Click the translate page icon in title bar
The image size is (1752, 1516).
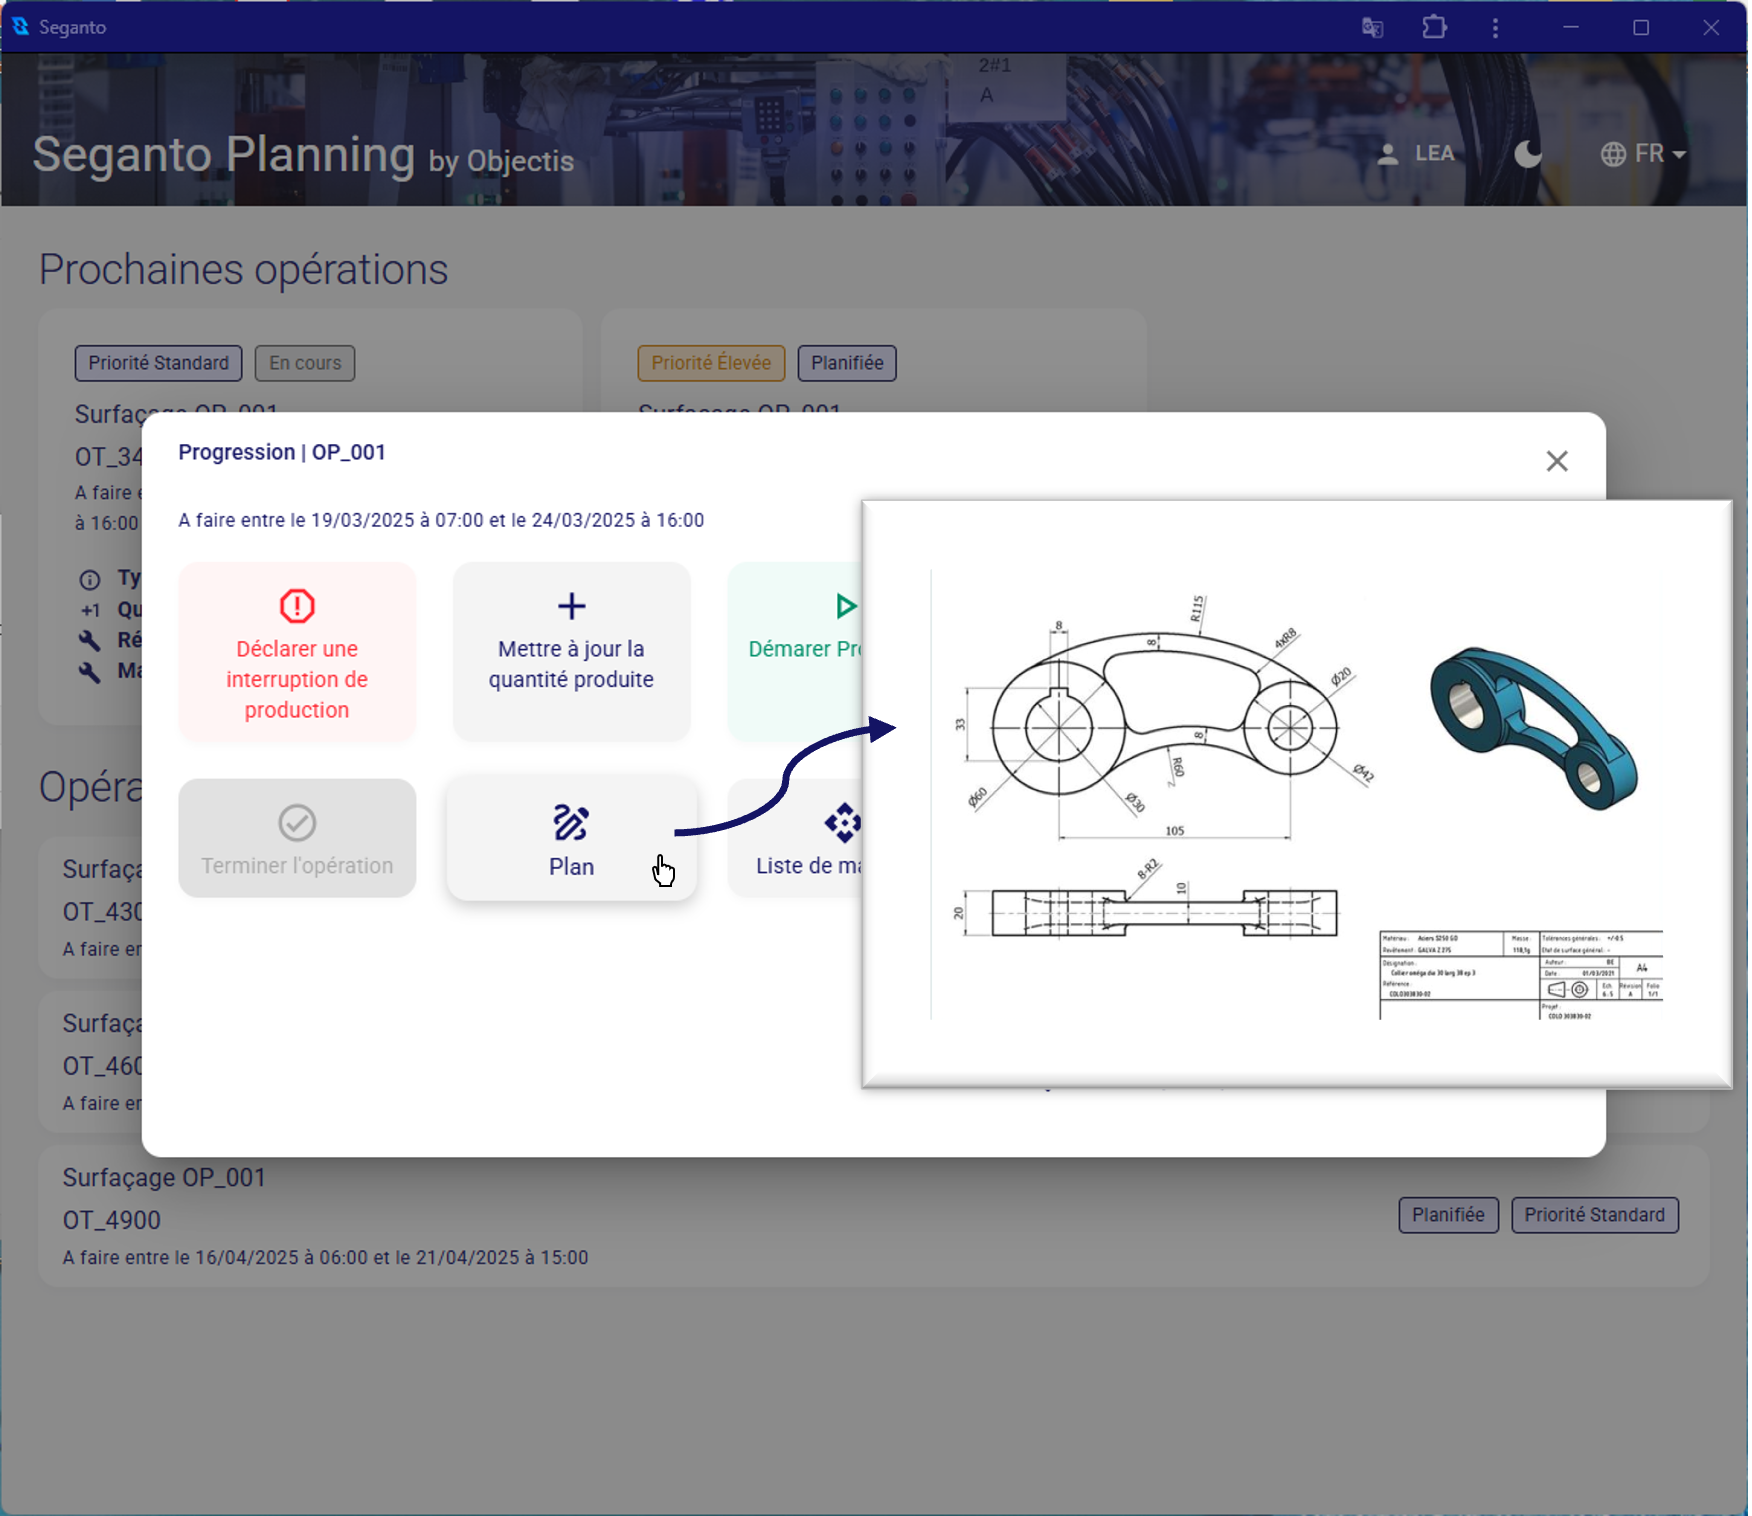1372,27
